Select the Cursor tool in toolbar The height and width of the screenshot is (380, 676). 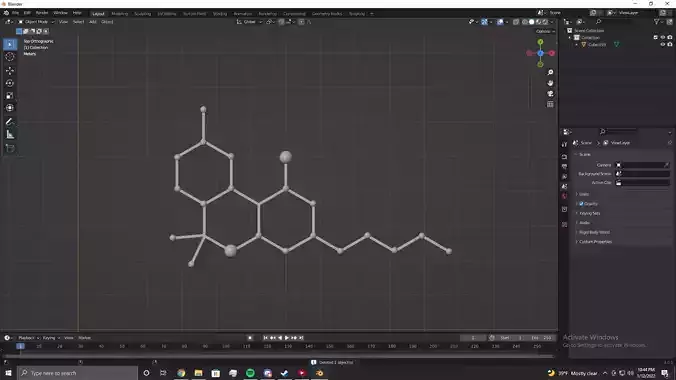pyautogui.click(x=10, y=57)
